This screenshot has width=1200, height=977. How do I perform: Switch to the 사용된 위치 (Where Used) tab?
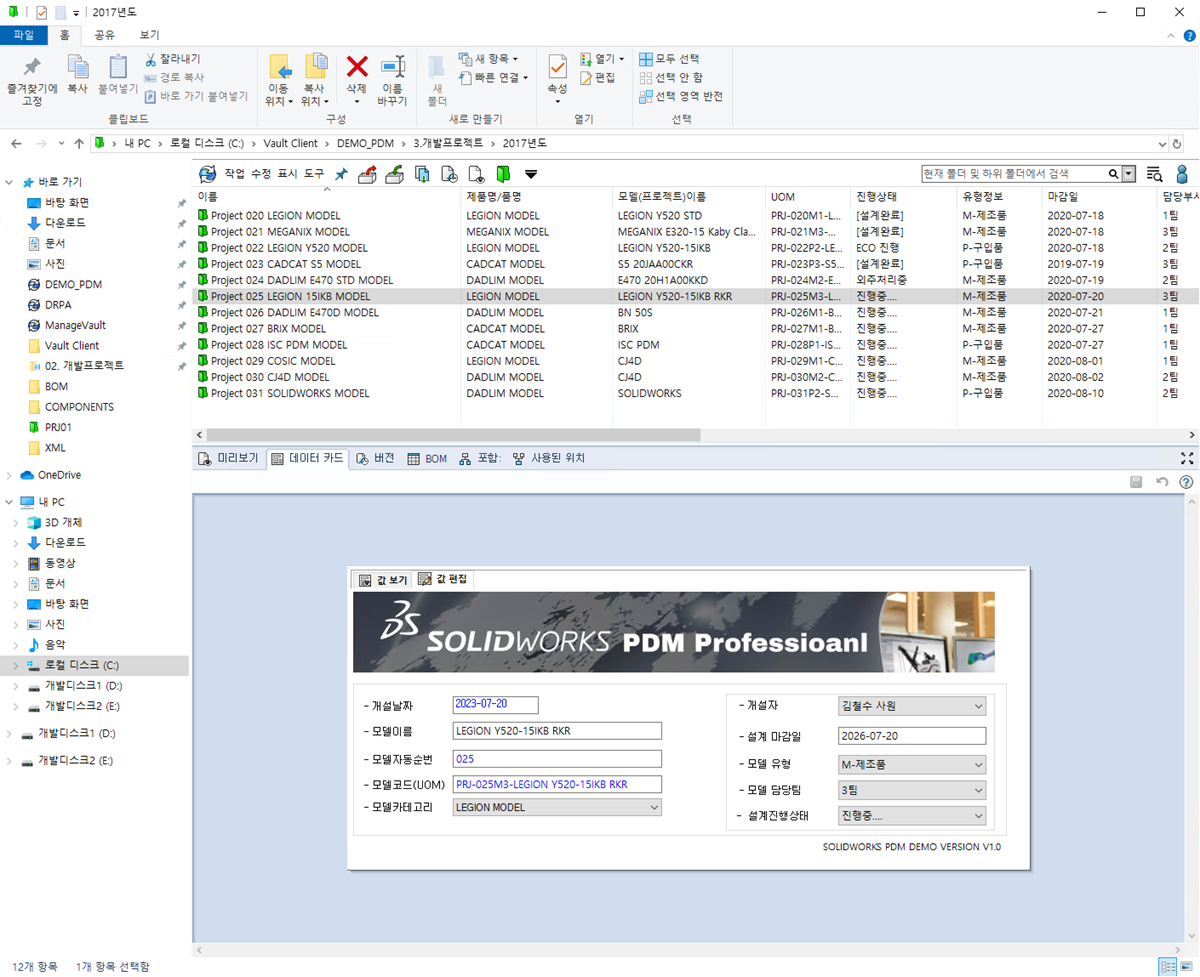point(548,458)
